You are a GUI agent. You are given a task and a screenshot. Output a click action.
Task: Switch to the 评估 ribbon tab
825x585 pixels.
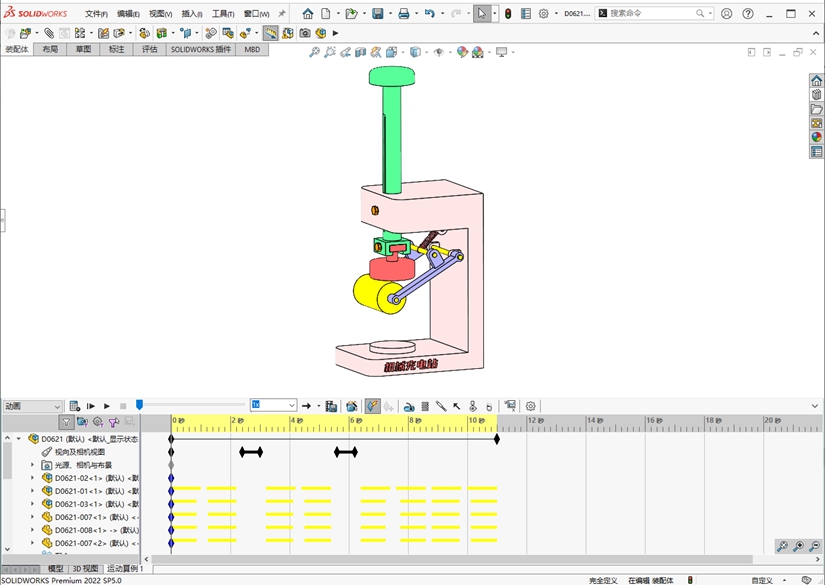(x=149, y=49)
